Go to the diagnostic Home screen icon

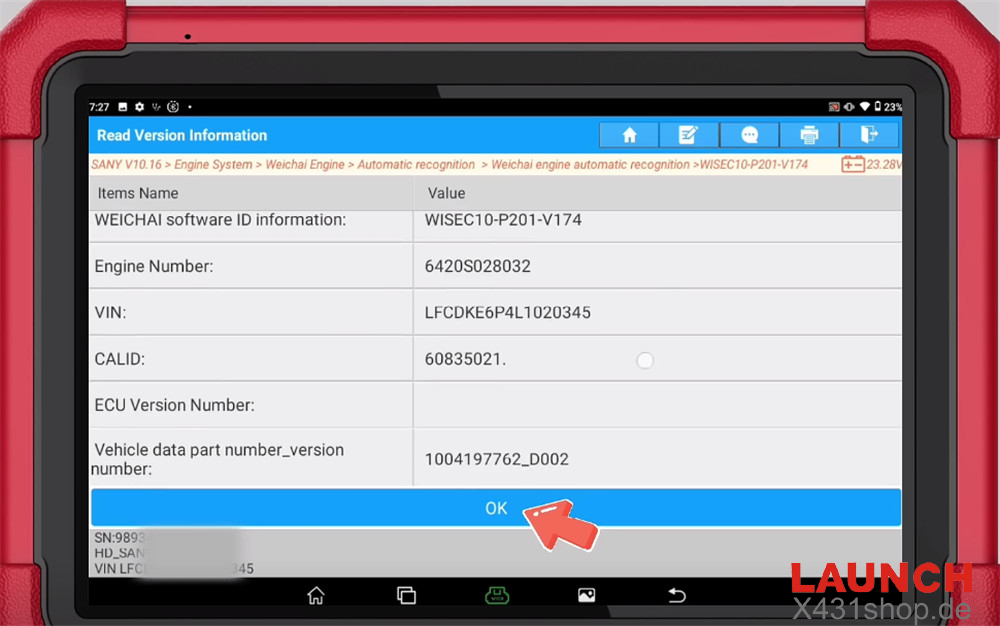coord(629,135)
